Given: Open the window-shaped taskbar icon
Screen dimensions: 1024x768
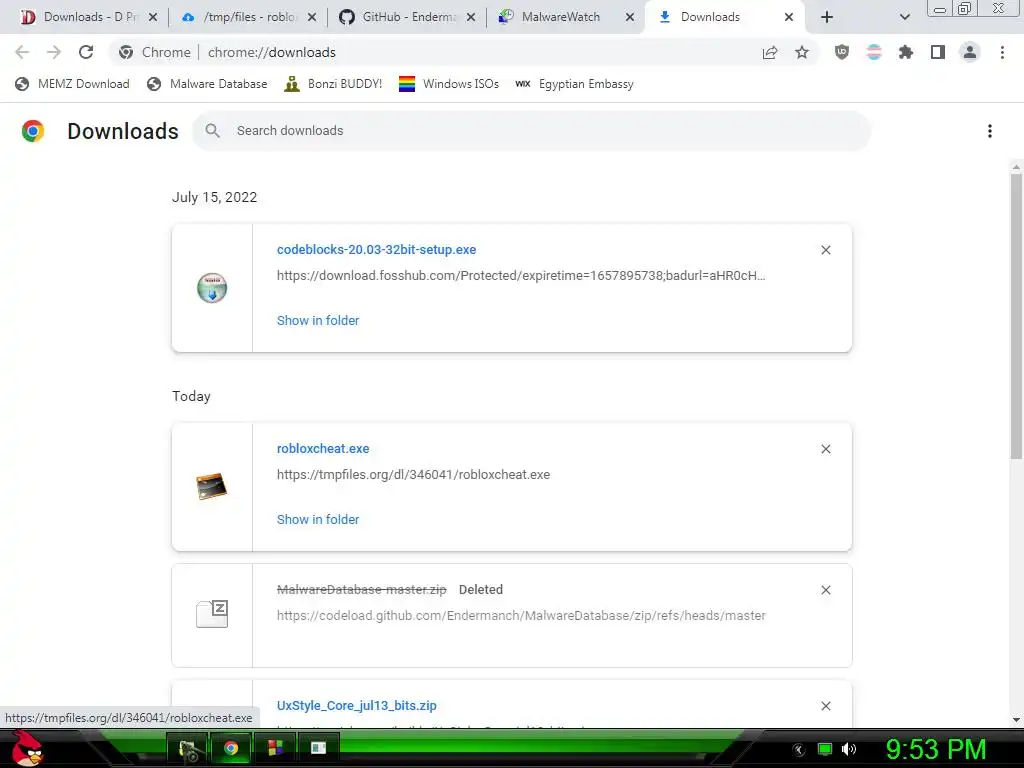Looking at the screenshot, I should [x=318, y=748].
